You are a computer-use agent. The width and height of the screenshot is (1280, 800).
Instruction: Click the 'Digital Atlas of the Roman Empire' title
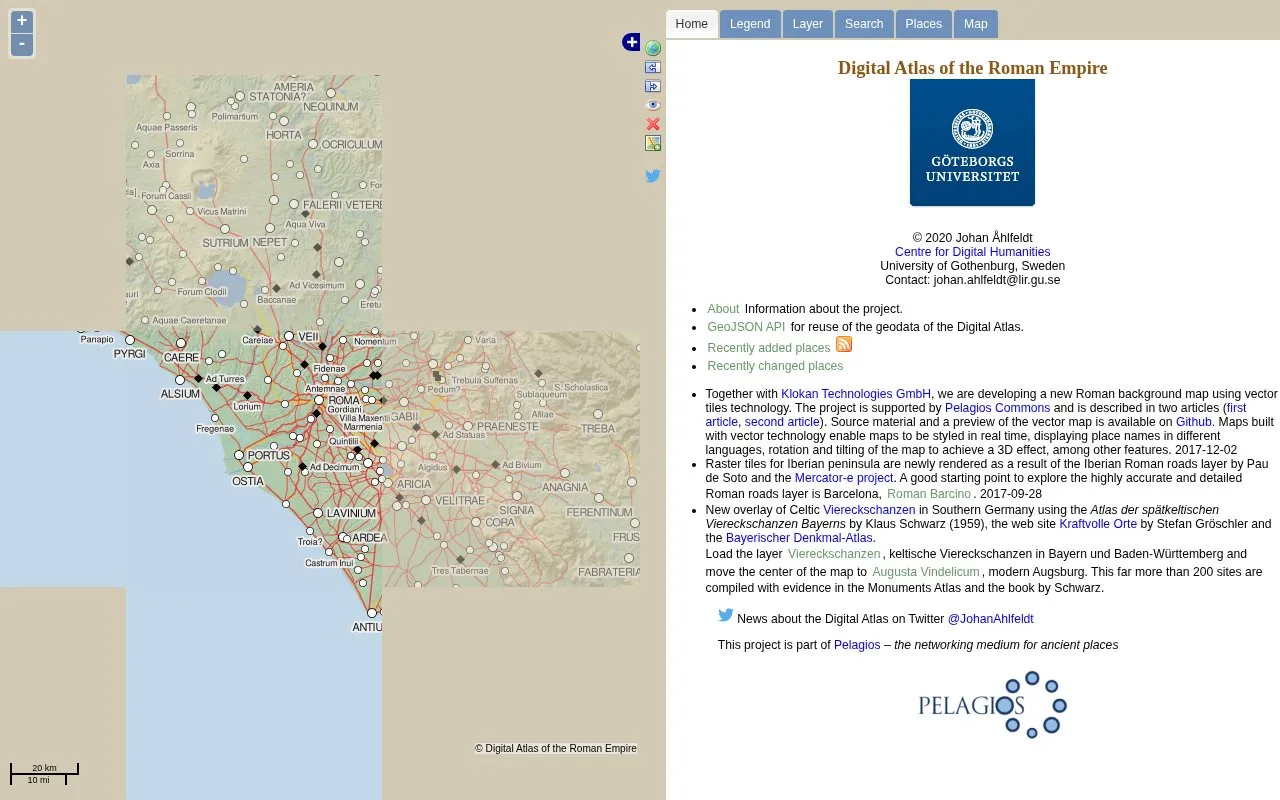(x=972, y=68)
